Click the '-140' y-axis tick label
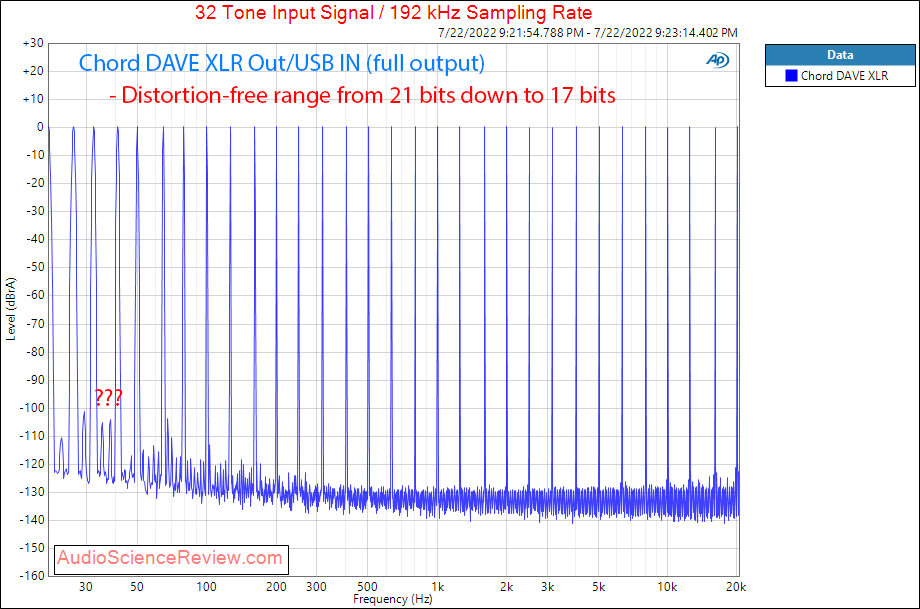The height and width of the screenshot is (609, 920). coord(32,520)
